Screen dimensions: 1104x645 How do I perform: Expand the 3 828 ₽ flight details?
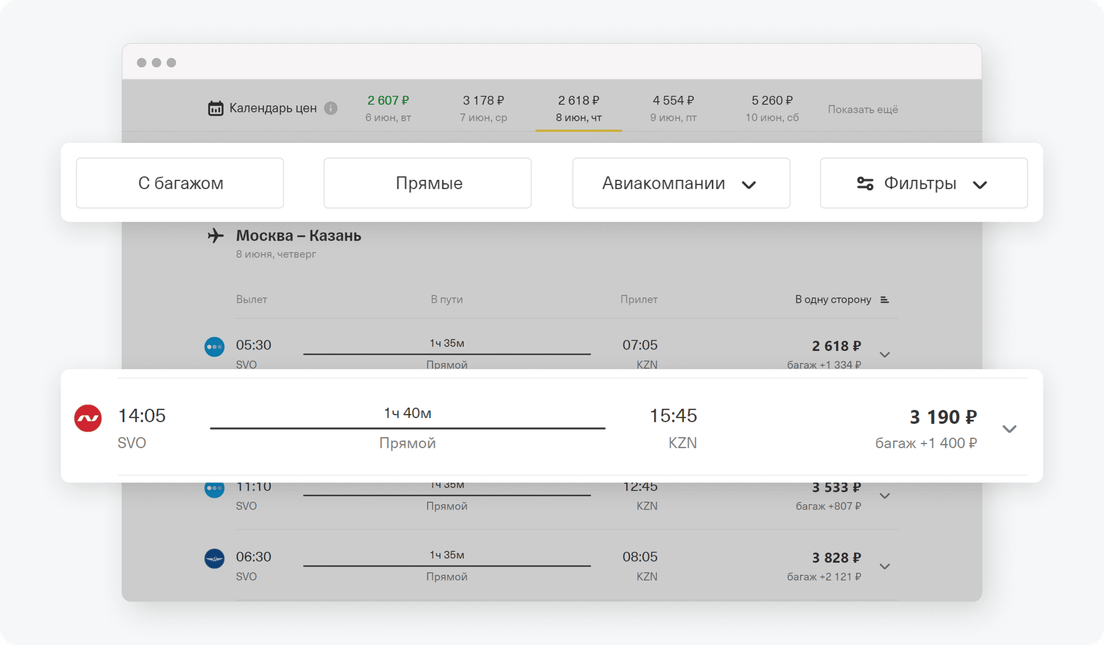click(885, 566)
